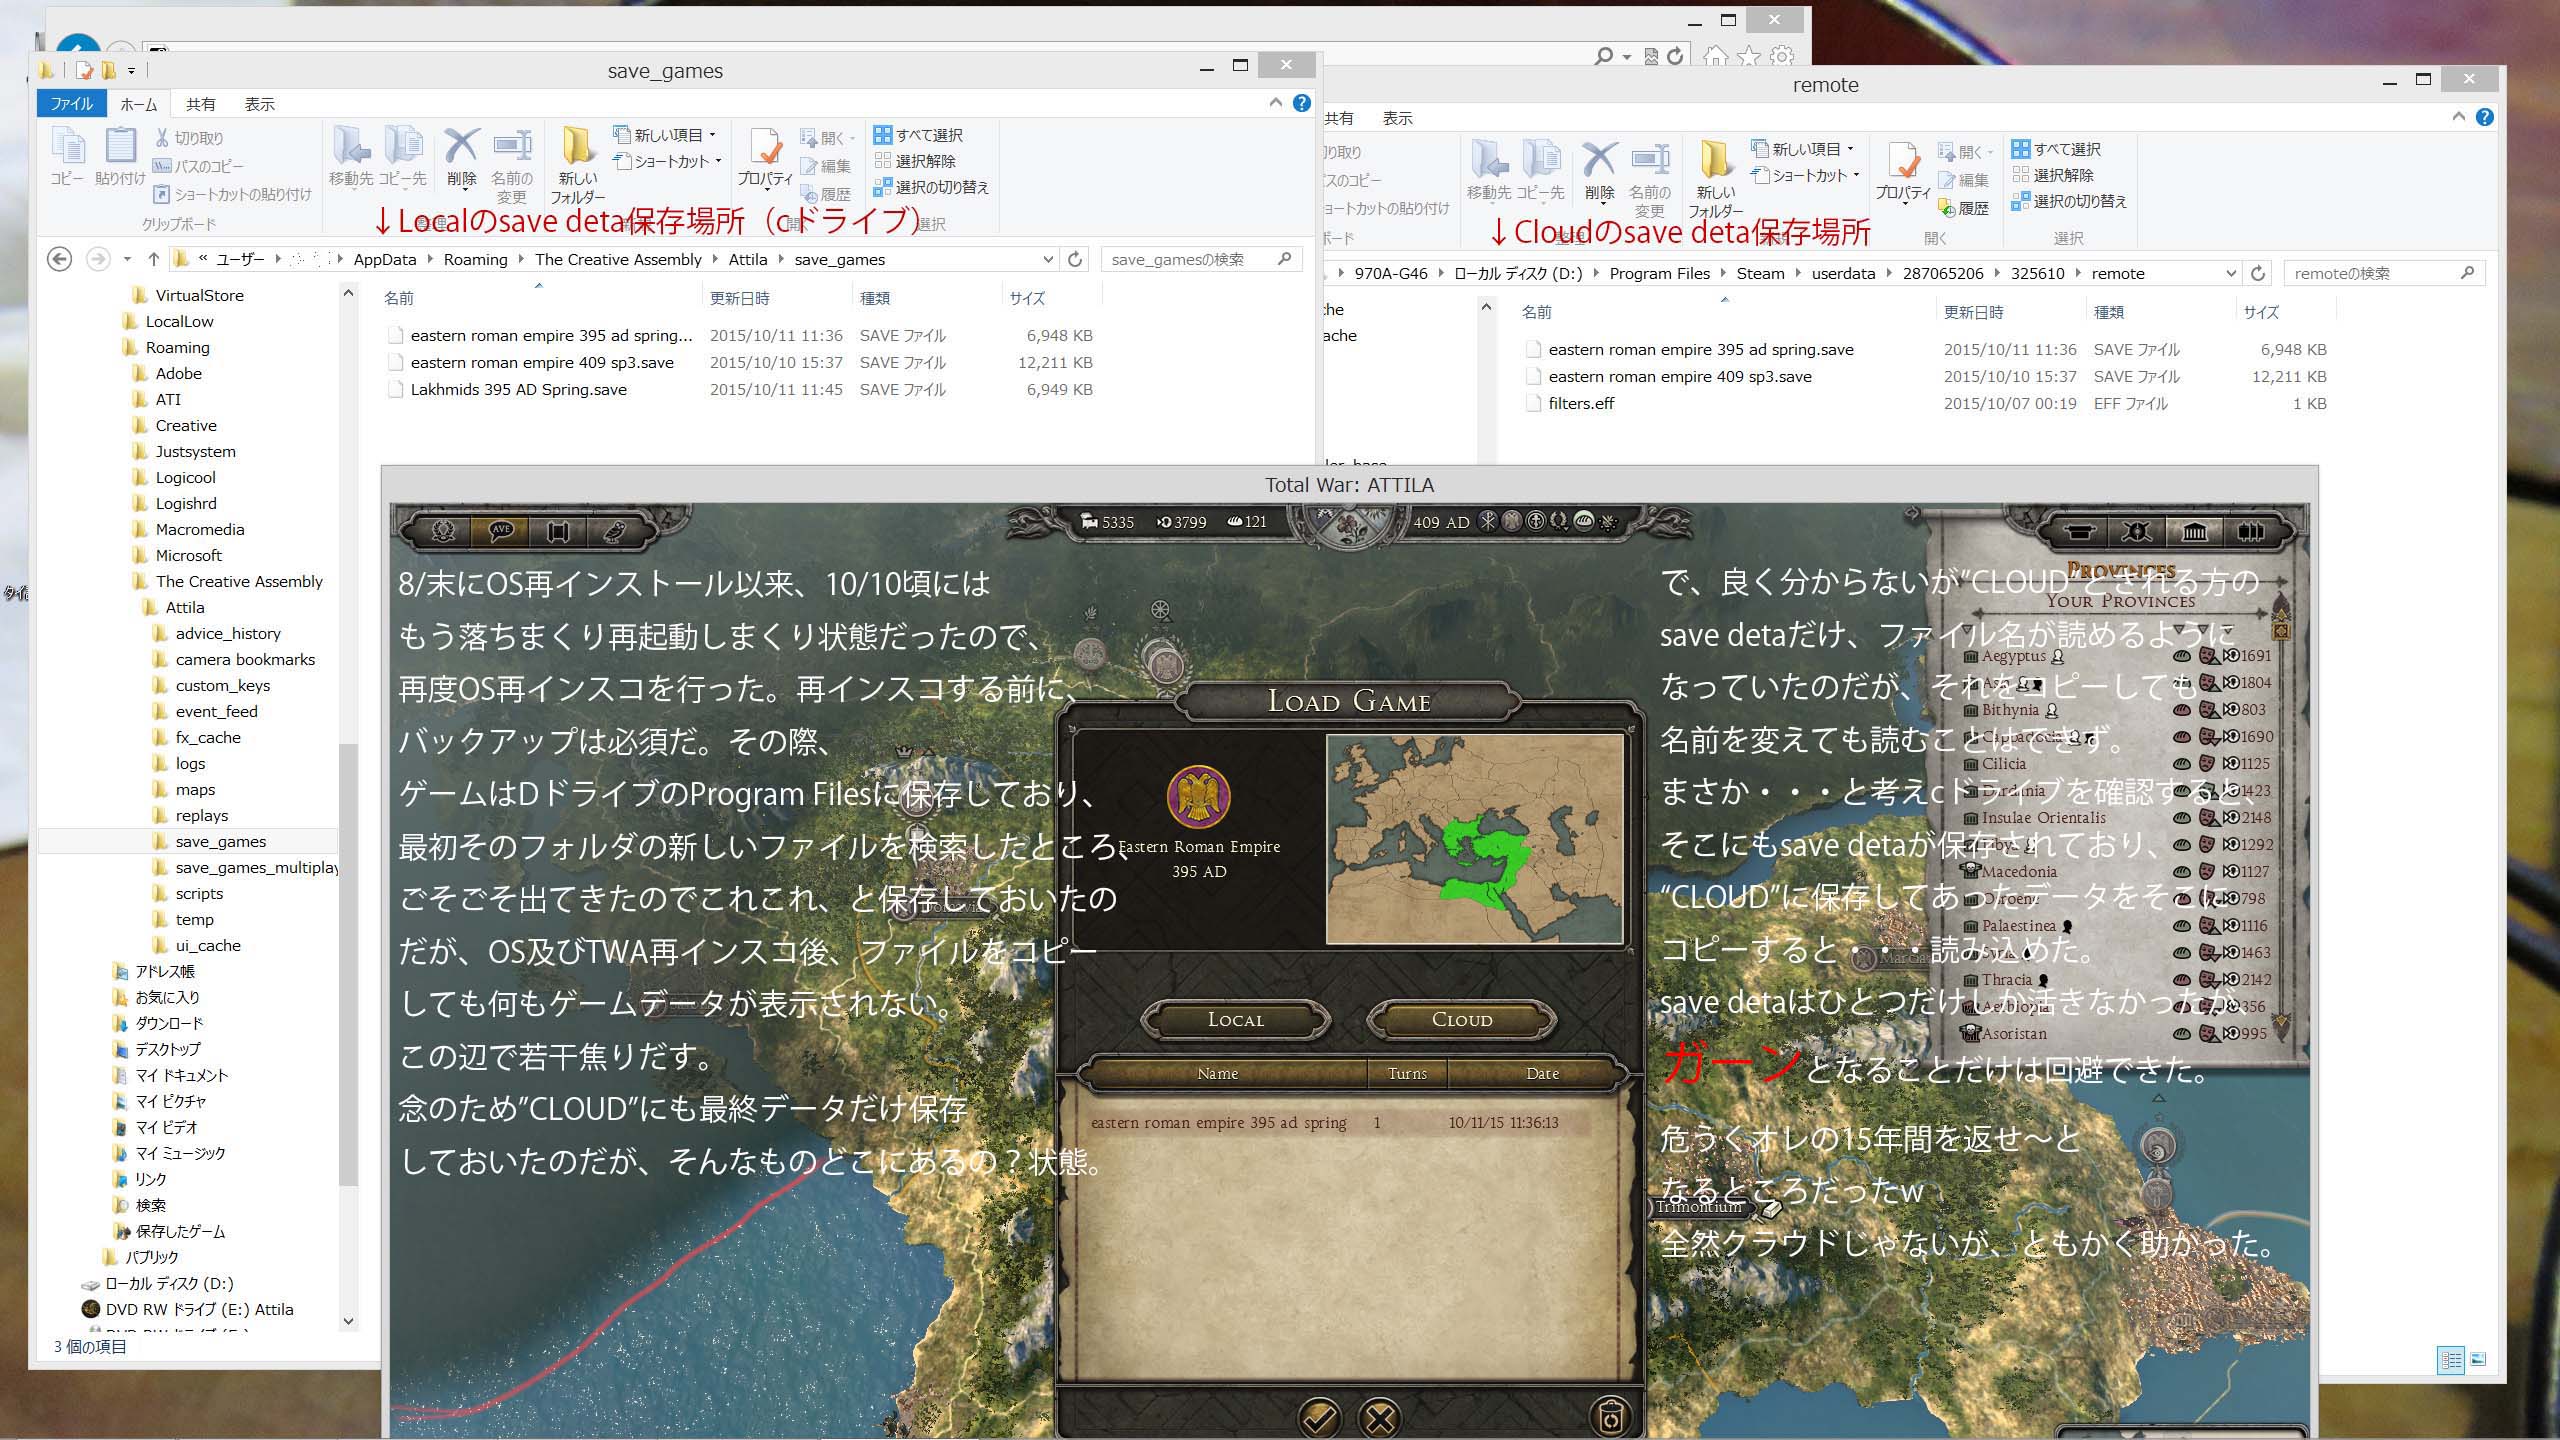The width and height of the screenshot is (2560, 1440).
Task: Open the ファイル tab in save_games window
Action: 72,104
